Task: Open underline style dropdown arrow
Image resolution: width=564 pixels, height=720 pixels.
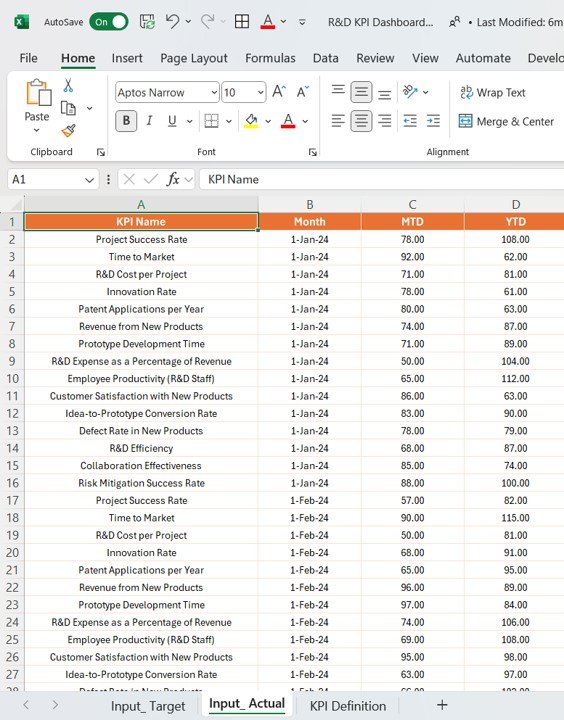Action: [189, 121]
